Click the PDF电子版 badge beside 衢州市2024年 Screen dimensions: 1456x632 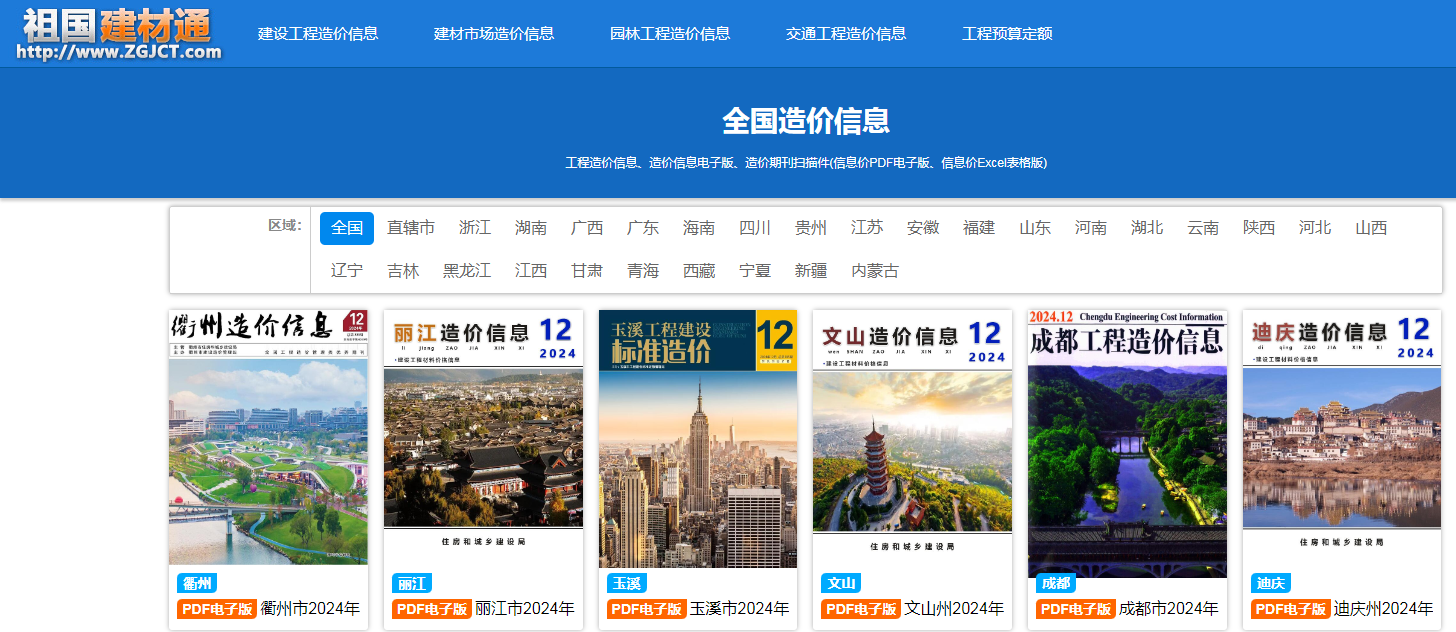point(217,608)
